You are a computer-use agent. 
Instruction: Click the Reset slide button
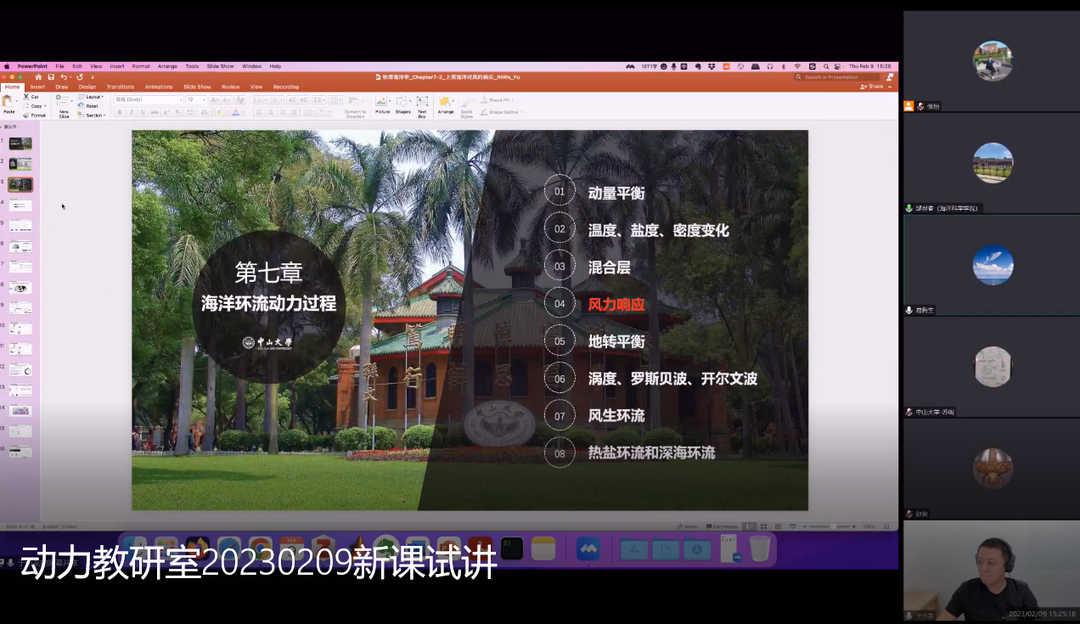click(x=91, y=106)
